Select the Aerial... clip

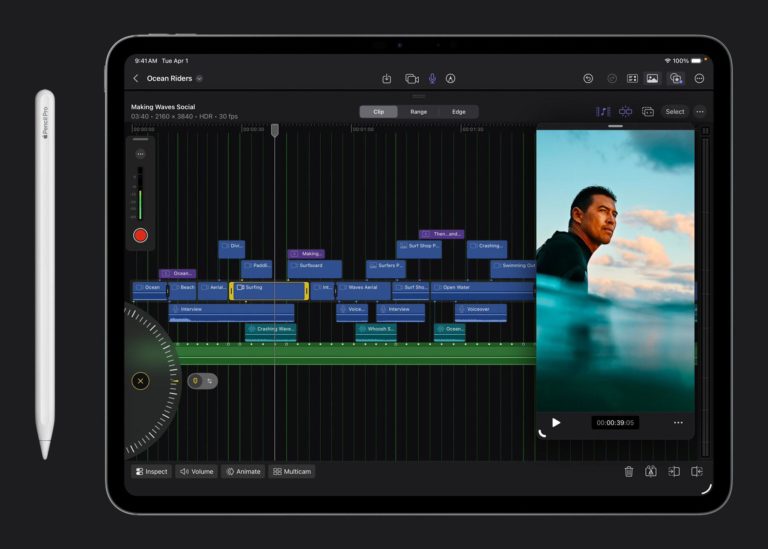[213, 291]
